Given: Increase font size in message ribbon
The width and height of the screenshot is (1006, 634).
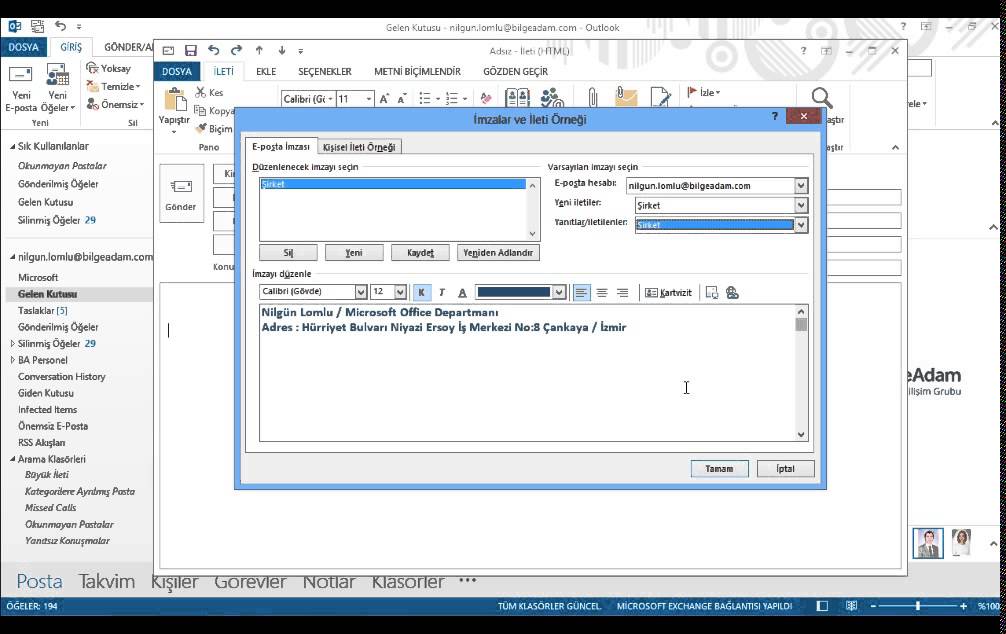Looking at the screenshot, I should [384, 99].
